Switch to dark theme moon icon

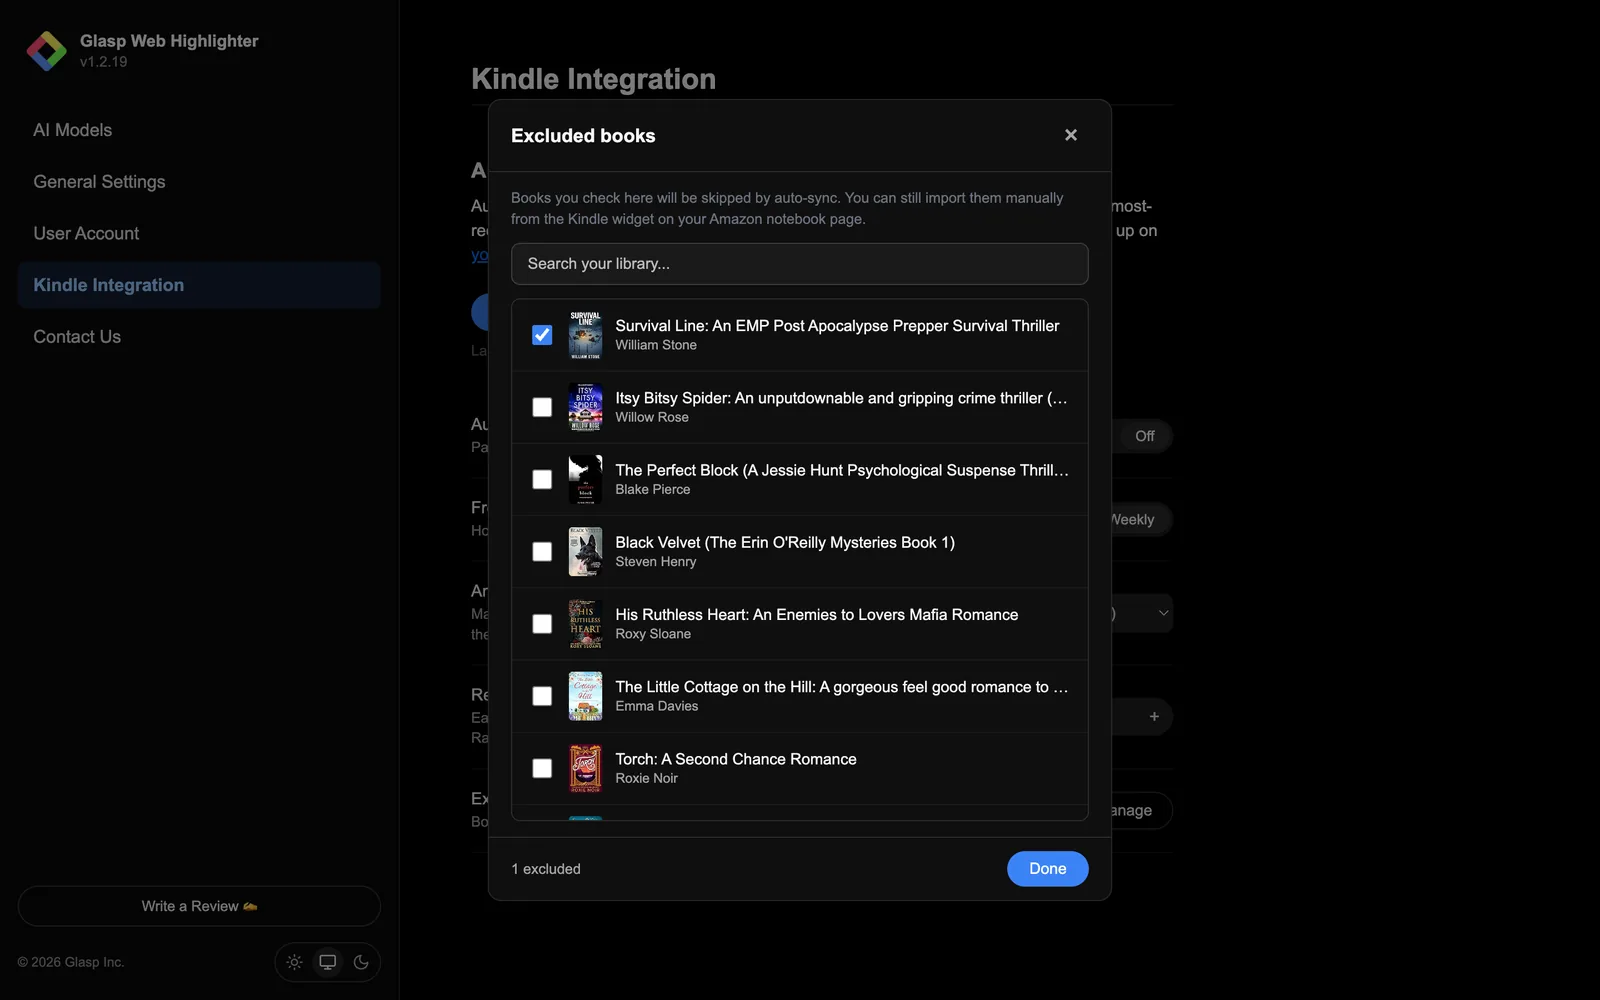tap(361, 962)
